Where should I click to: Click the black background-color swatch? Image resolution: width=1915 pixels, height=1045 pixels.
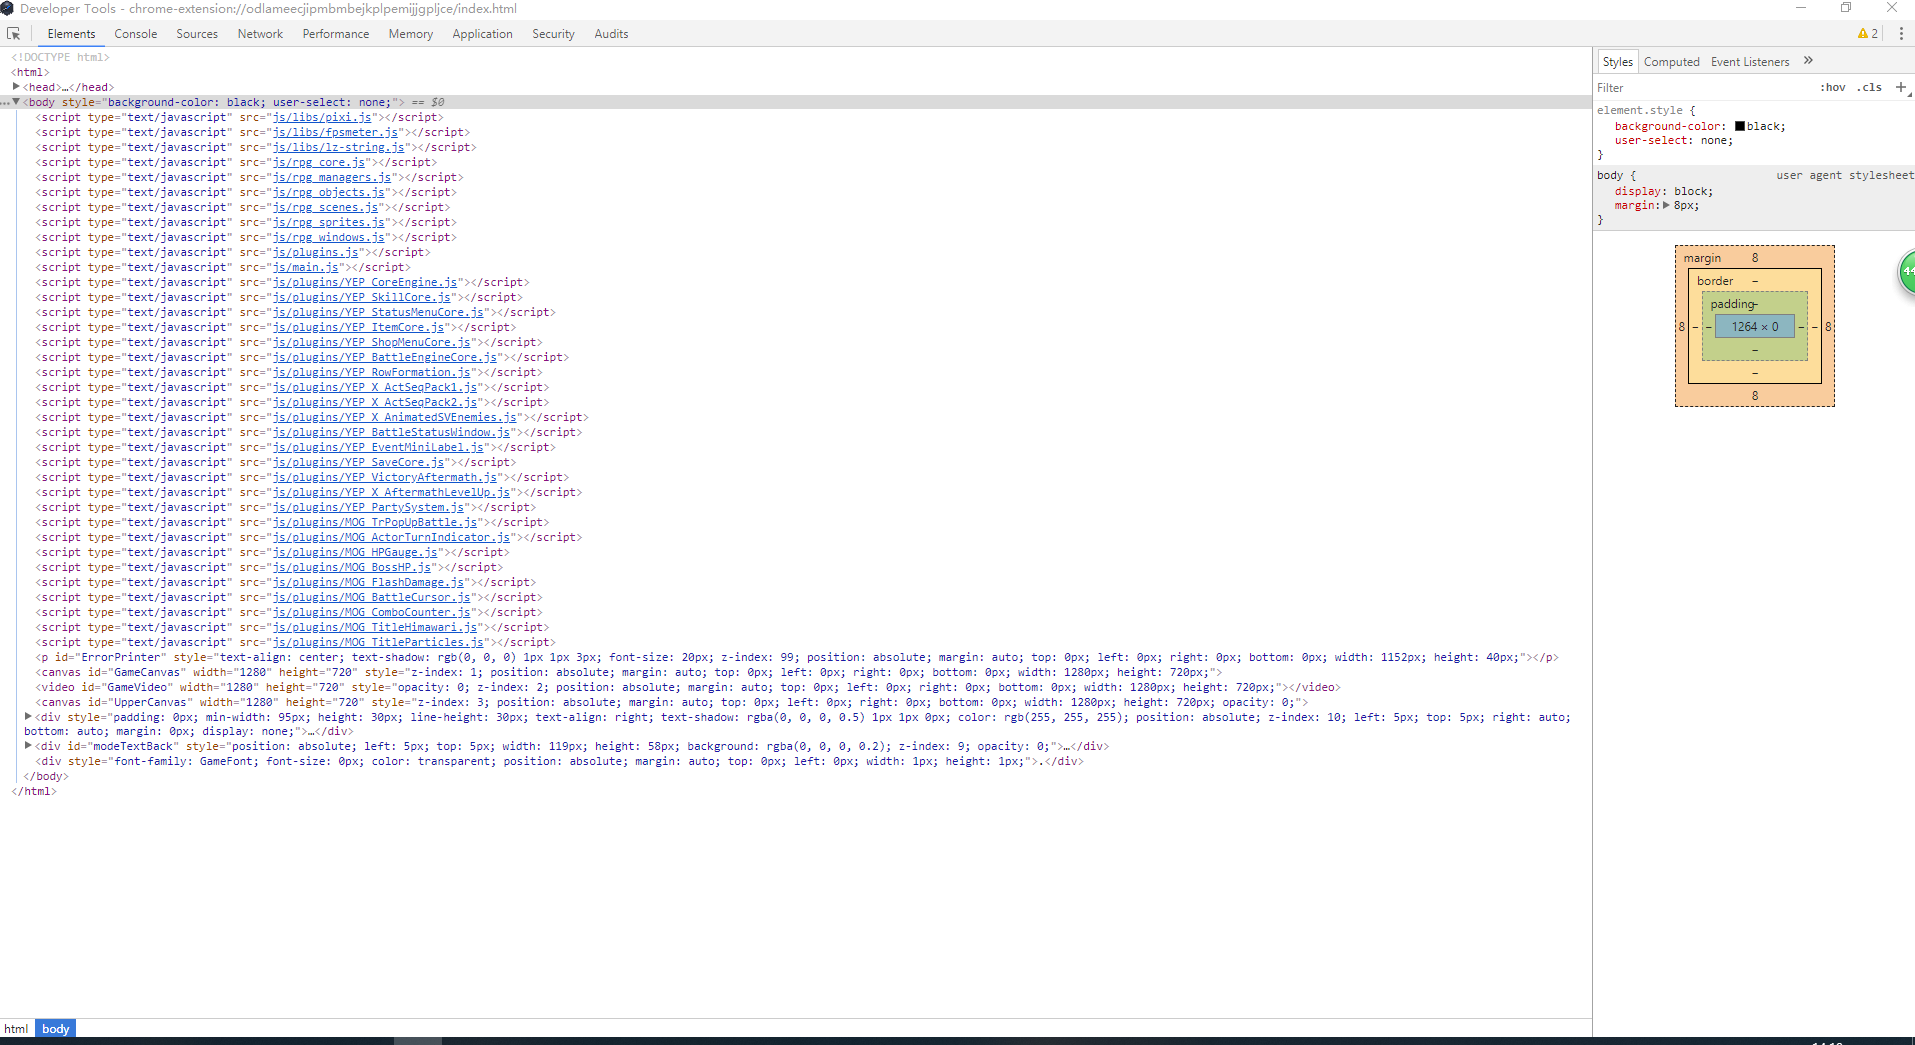point(1740,126)
